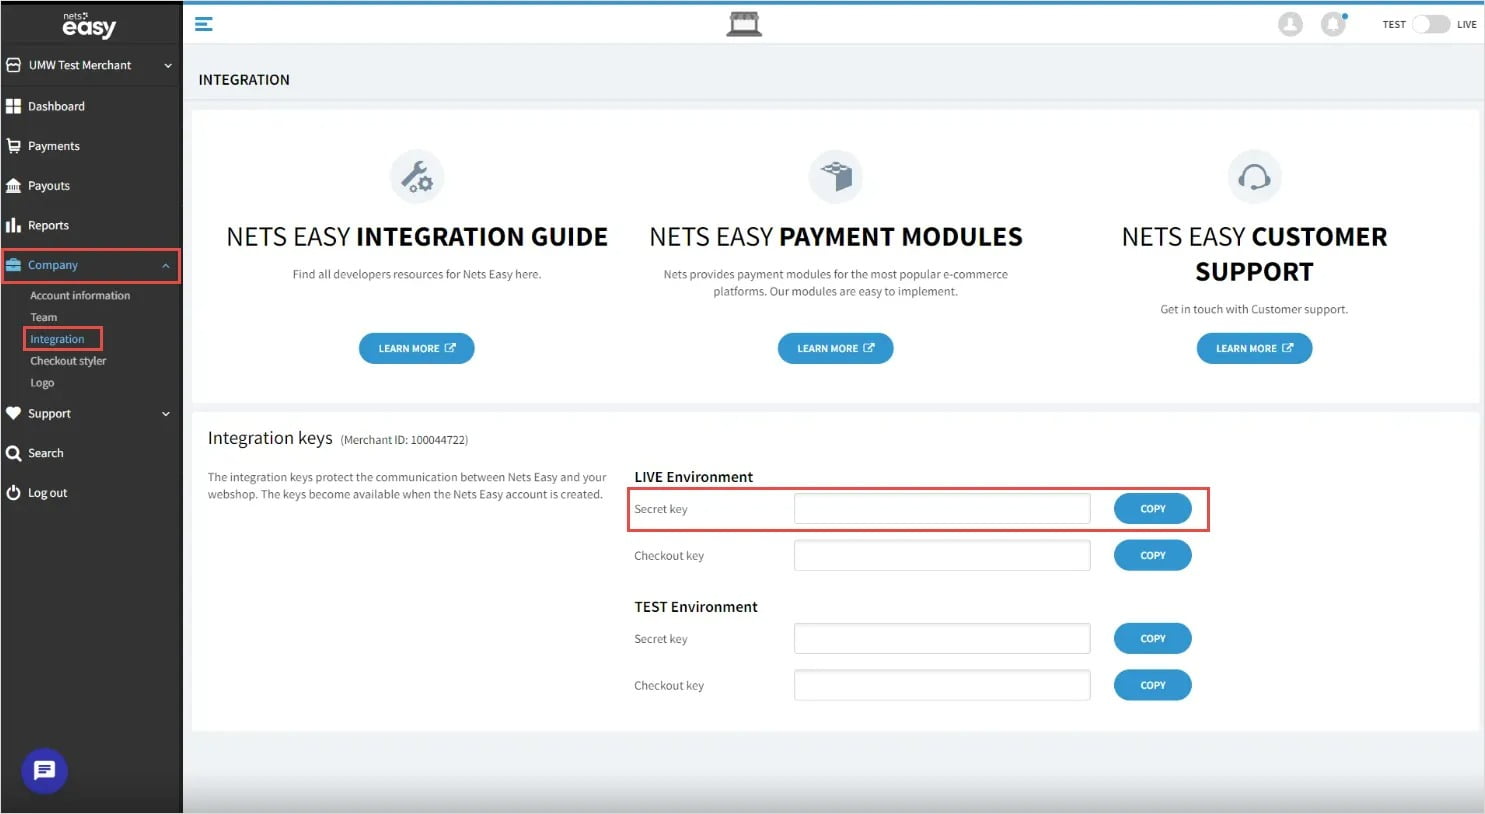Copy the LIVE Checkout key
This screenshot has height=814, width=1485.
(x=1153, y=555)
